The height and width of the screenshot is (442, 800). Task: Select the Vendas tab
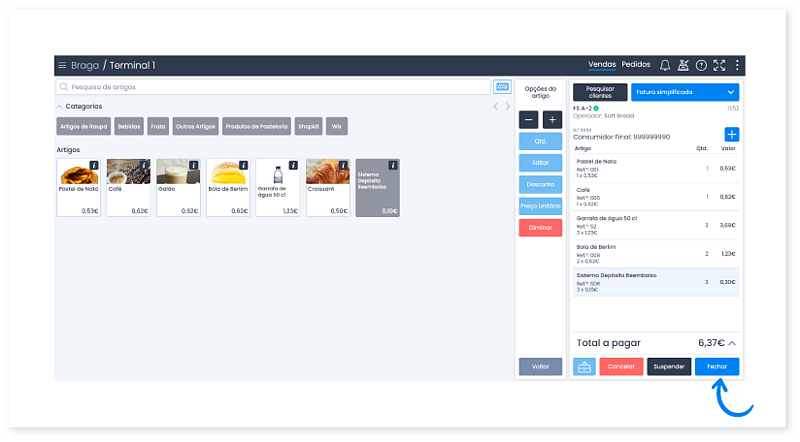tap(602, 65)
